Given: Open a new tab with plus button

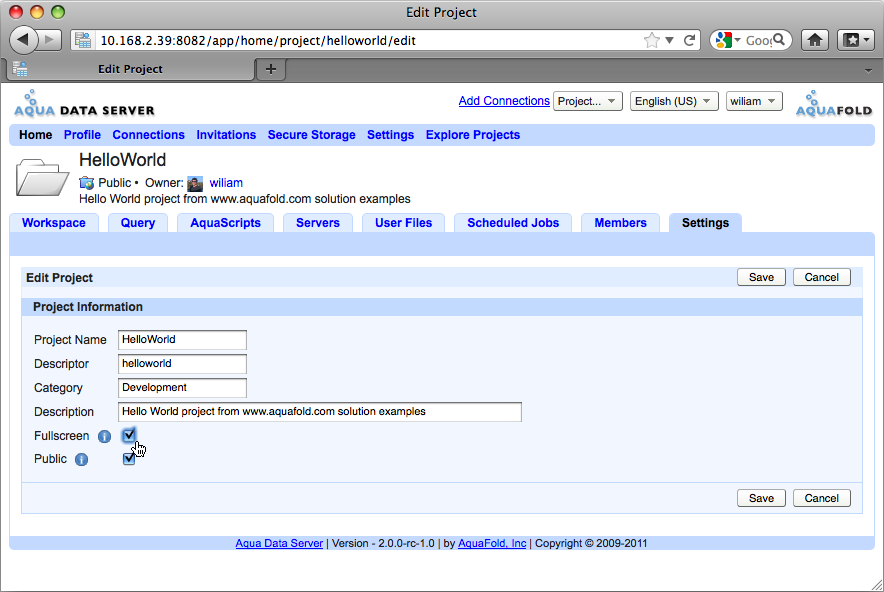Looking at the screenshot, I should coord(271,69).
